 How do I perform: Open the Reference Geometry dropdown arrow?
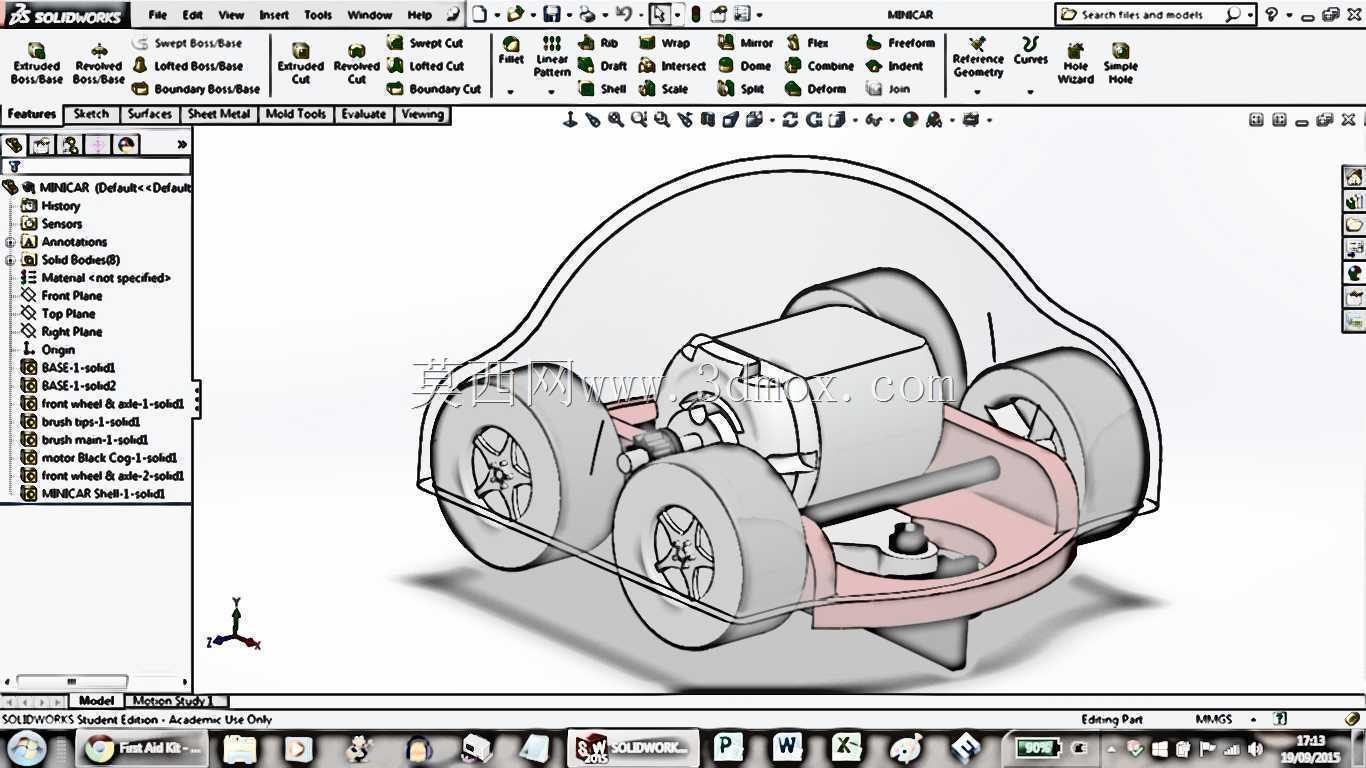point(978,92)
